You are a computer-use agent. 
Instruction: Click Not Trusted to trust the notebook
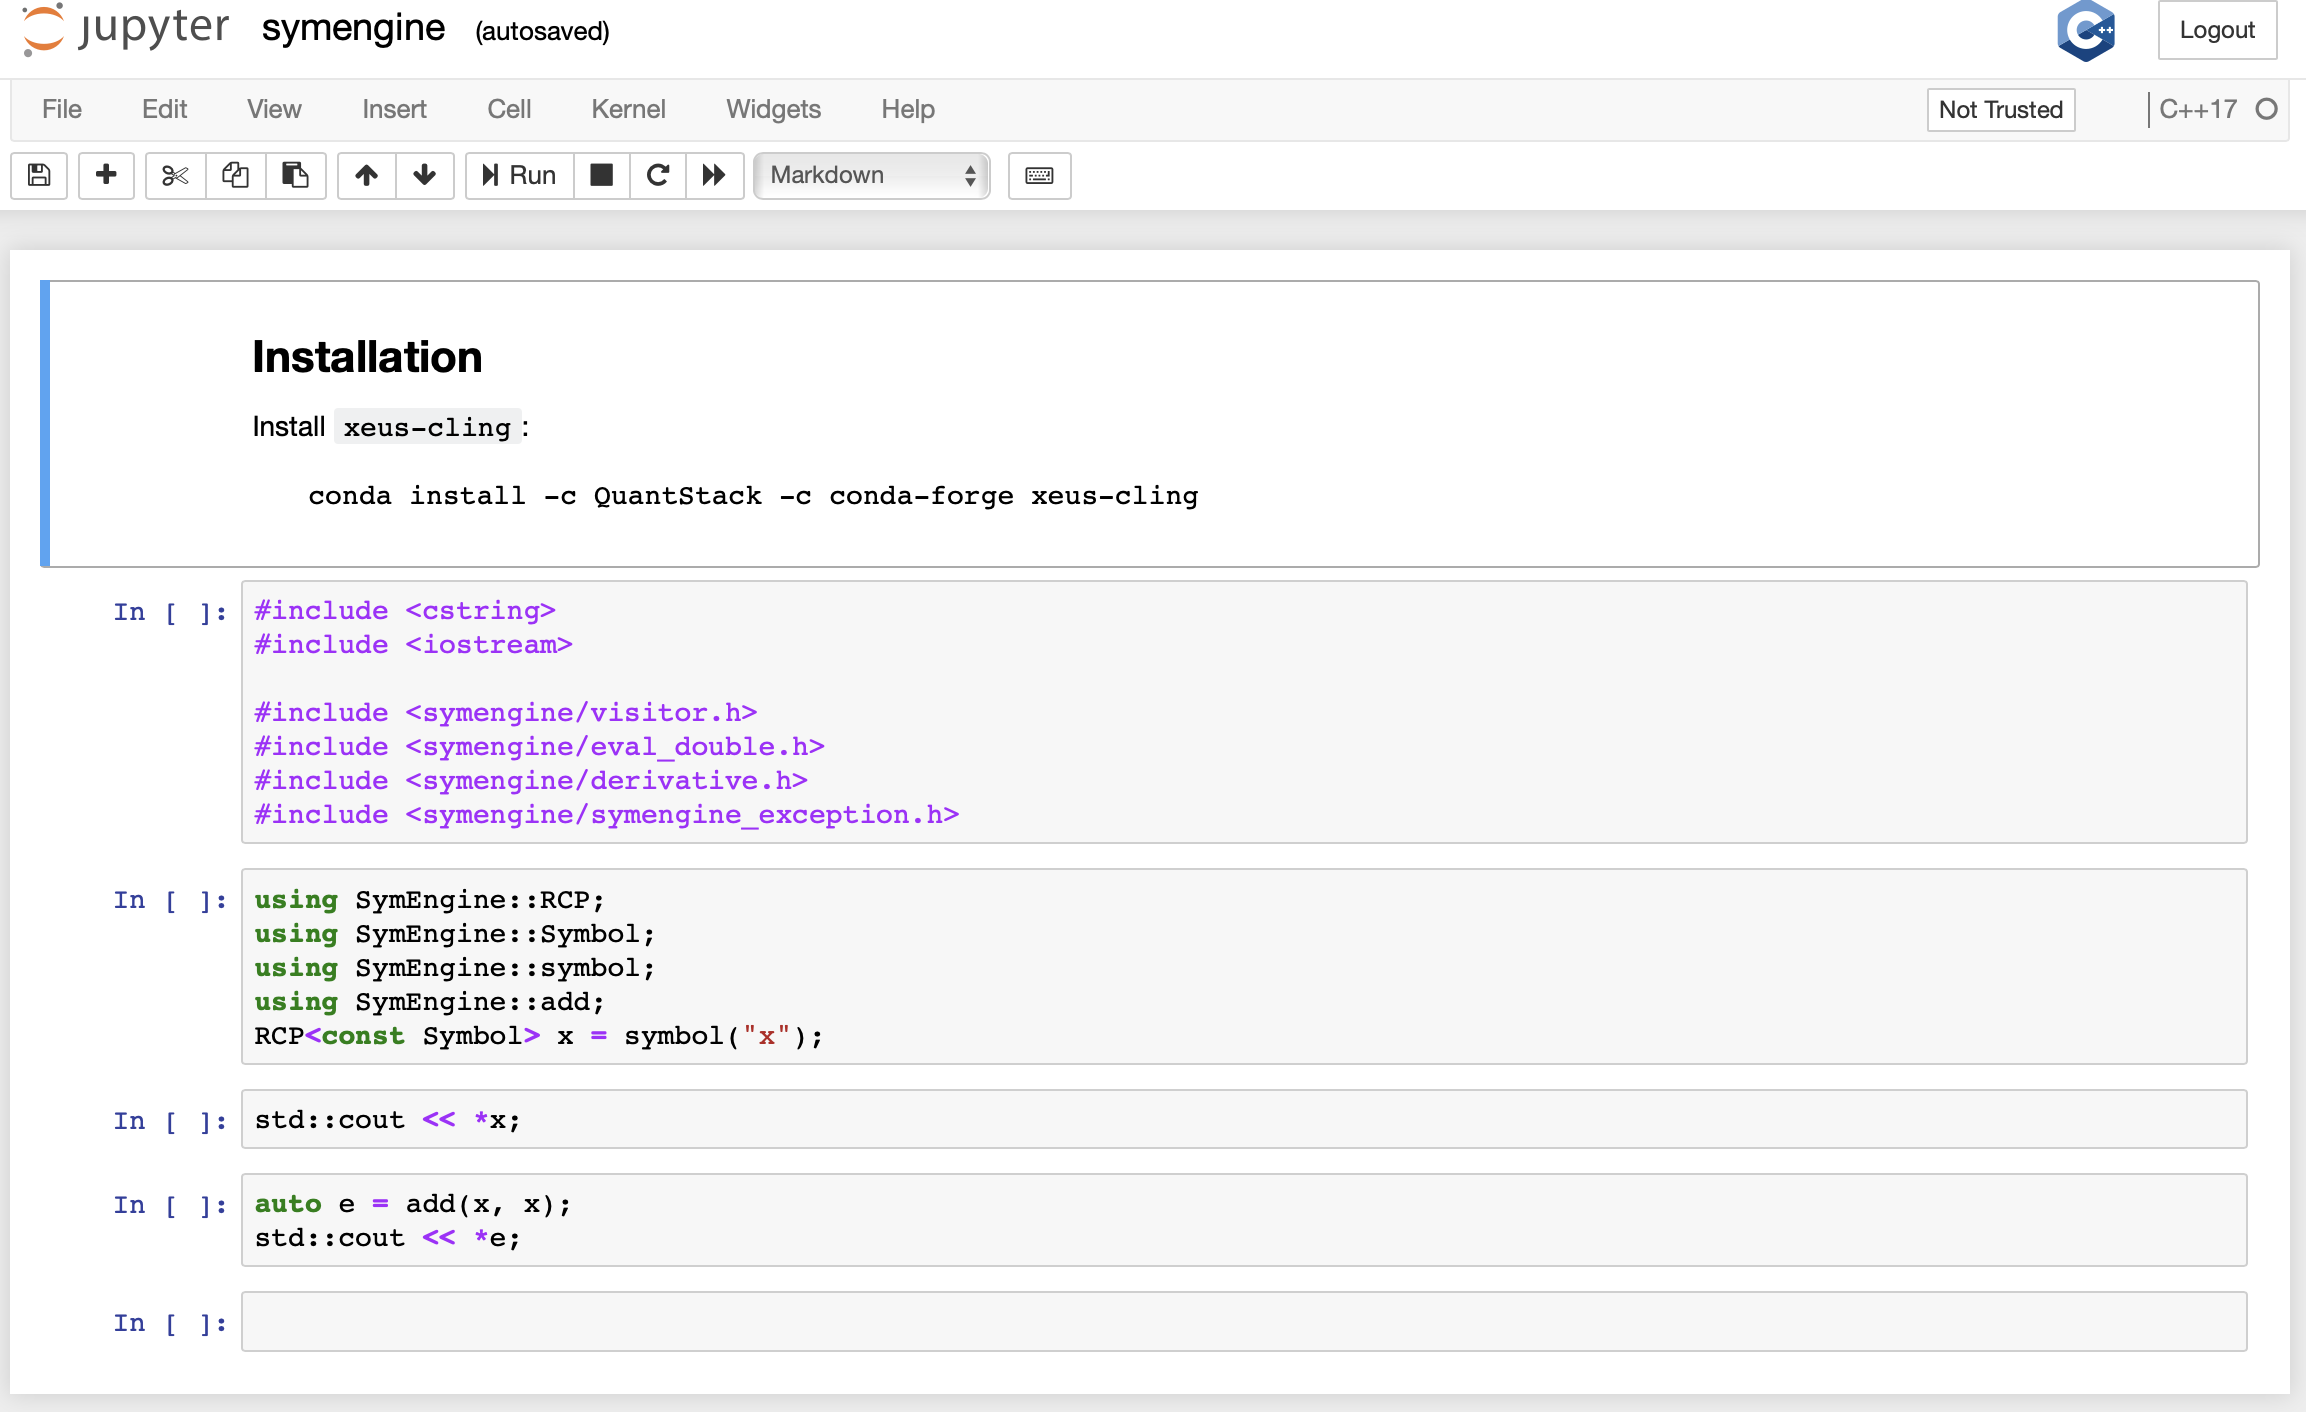coord(2000,109)
